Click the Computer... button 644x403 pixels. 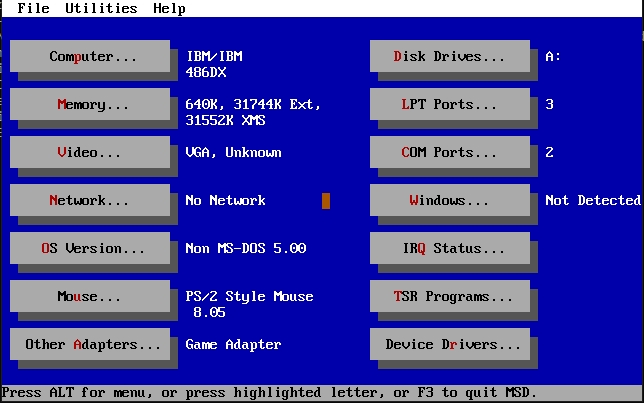point(90,56)
